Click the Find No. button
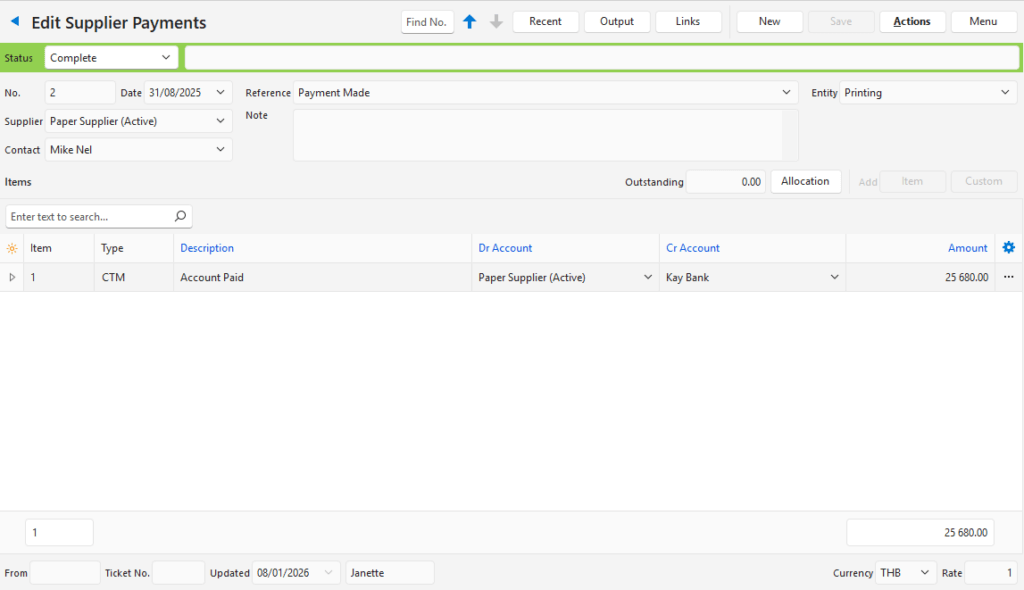The height and width of the screenshot is (590, 1024). [x=427, y=22]
